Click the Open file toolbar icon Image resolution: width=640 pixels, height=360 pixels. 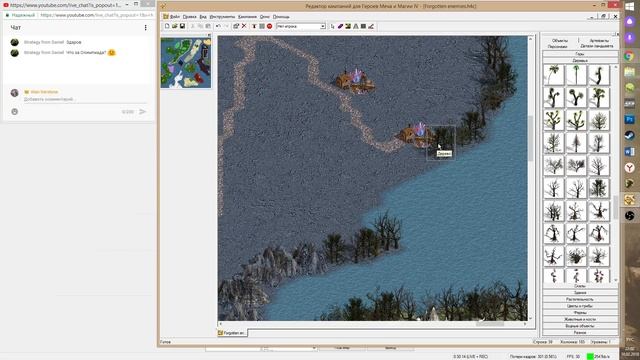(175, 26)
